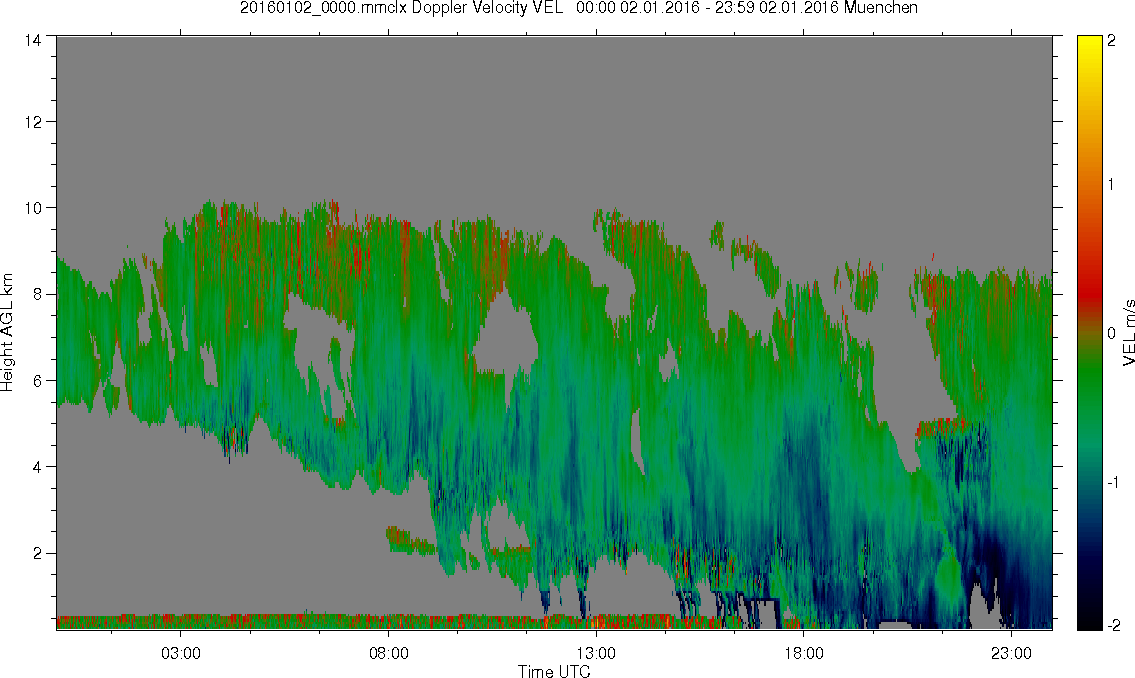This screenshot has height=678, width=1135.
Task: Click the colorbar '1' value label
Action: 1111,185
